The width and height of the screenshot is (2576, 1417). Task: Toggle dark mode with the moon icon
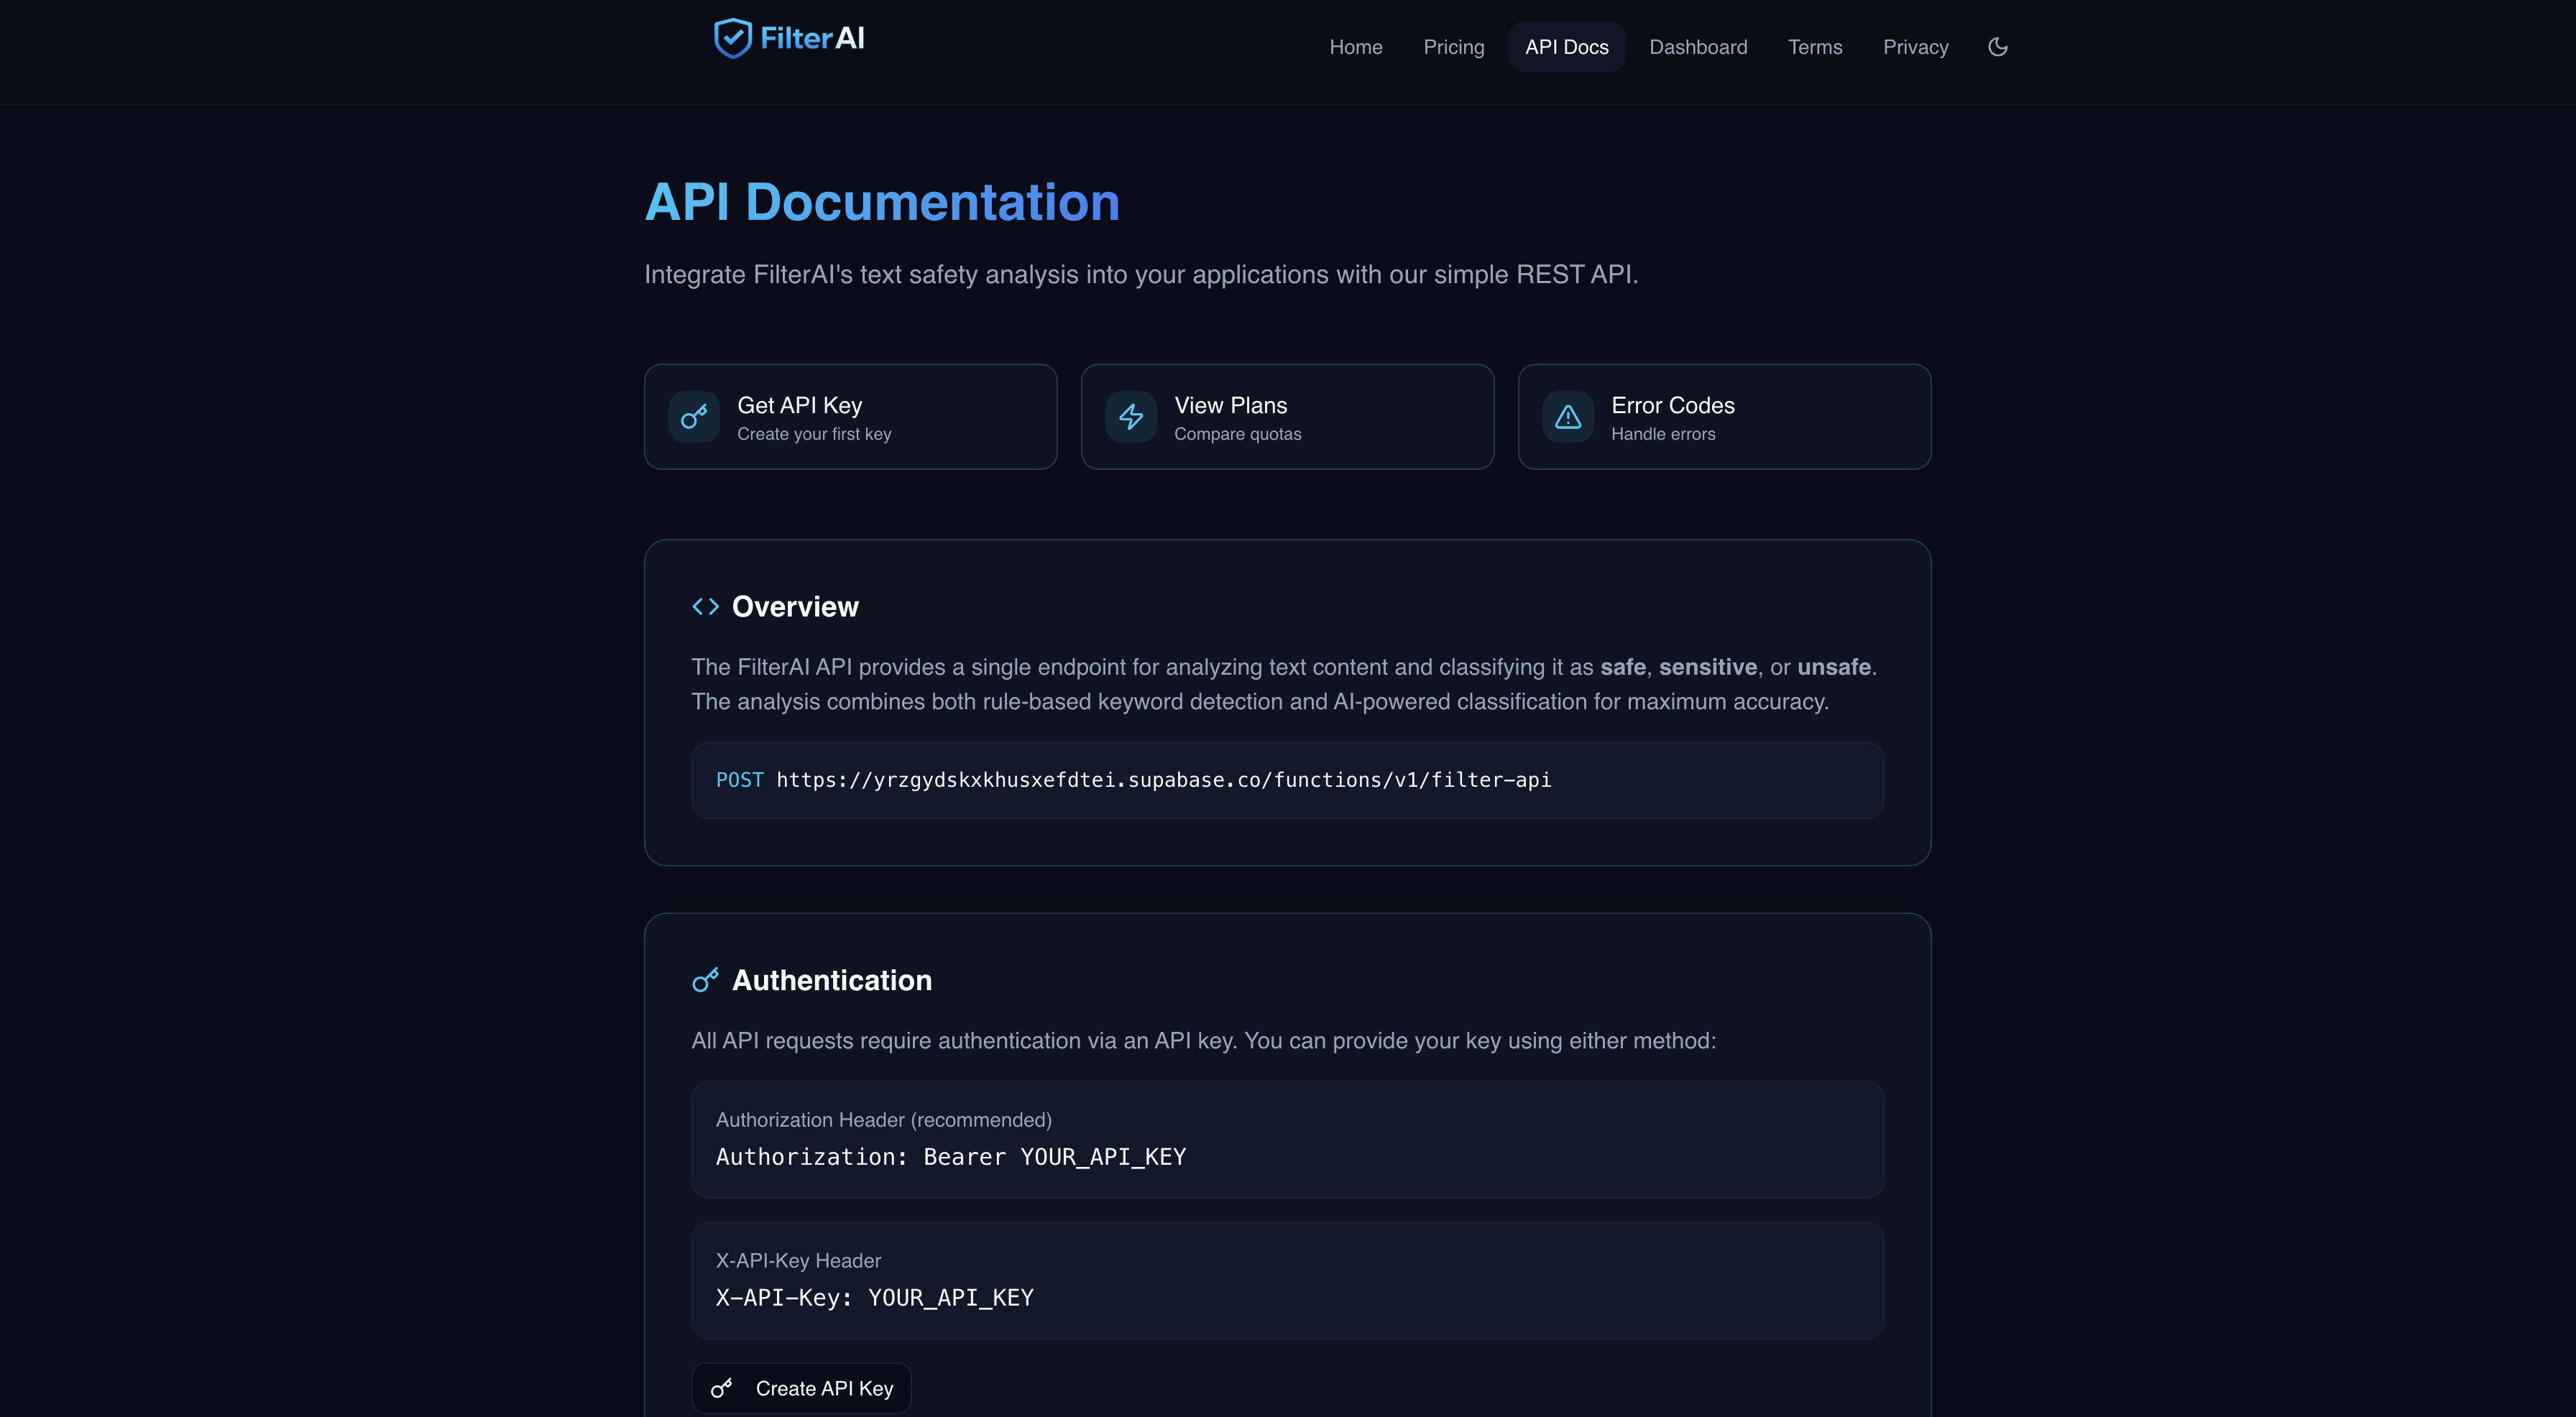(x=1997, y=46)
